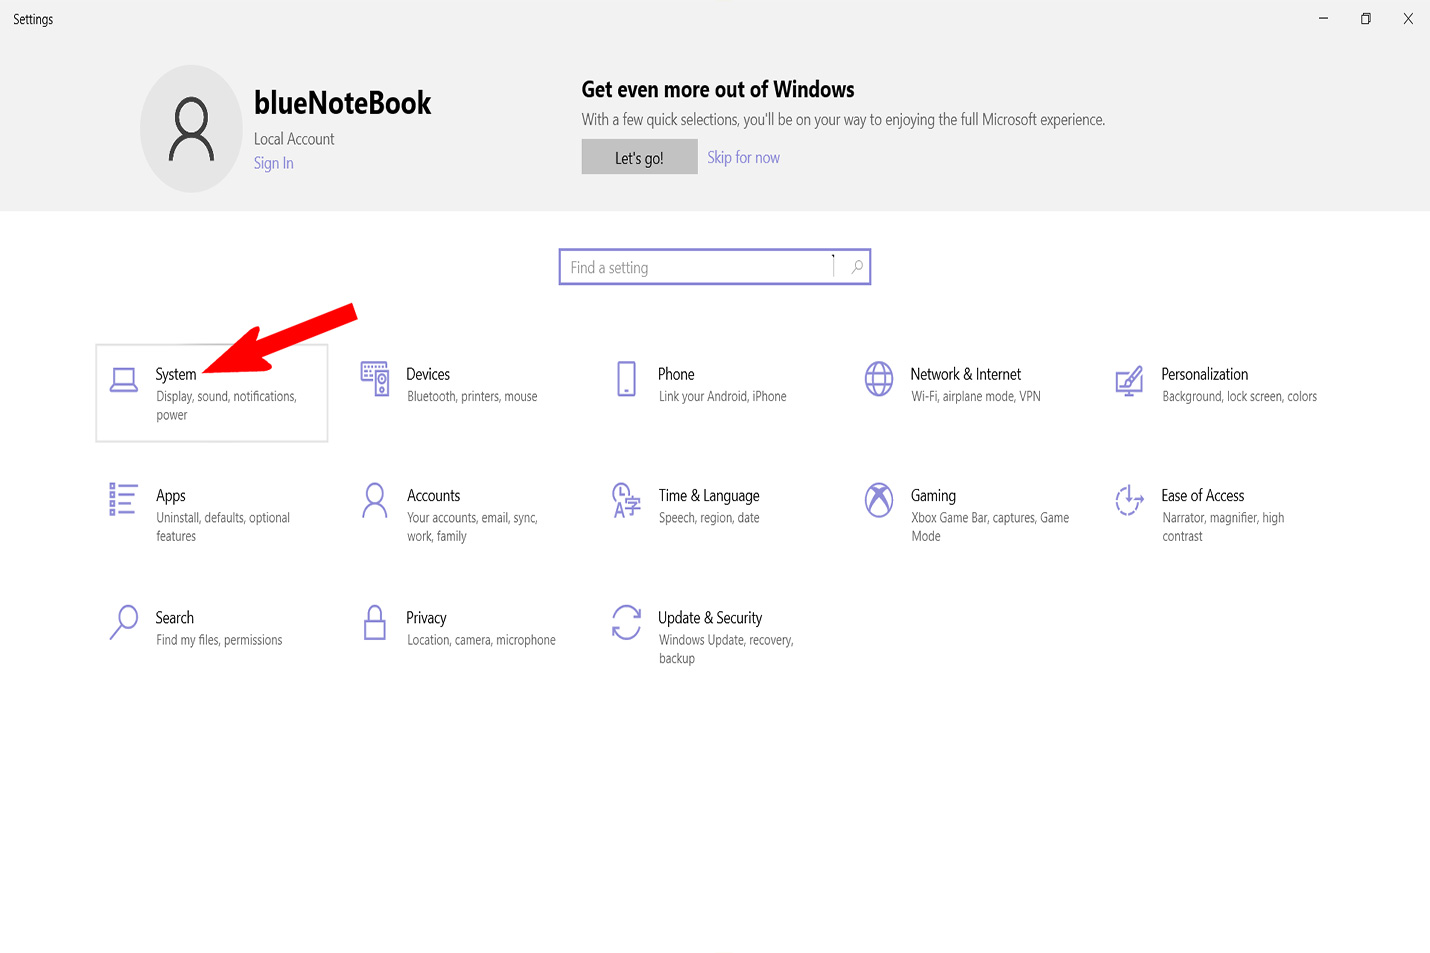The height and width of the screenshot is (953, 1430).
Task: Focus the Find a setting field
Action: (x=714, y=267)
